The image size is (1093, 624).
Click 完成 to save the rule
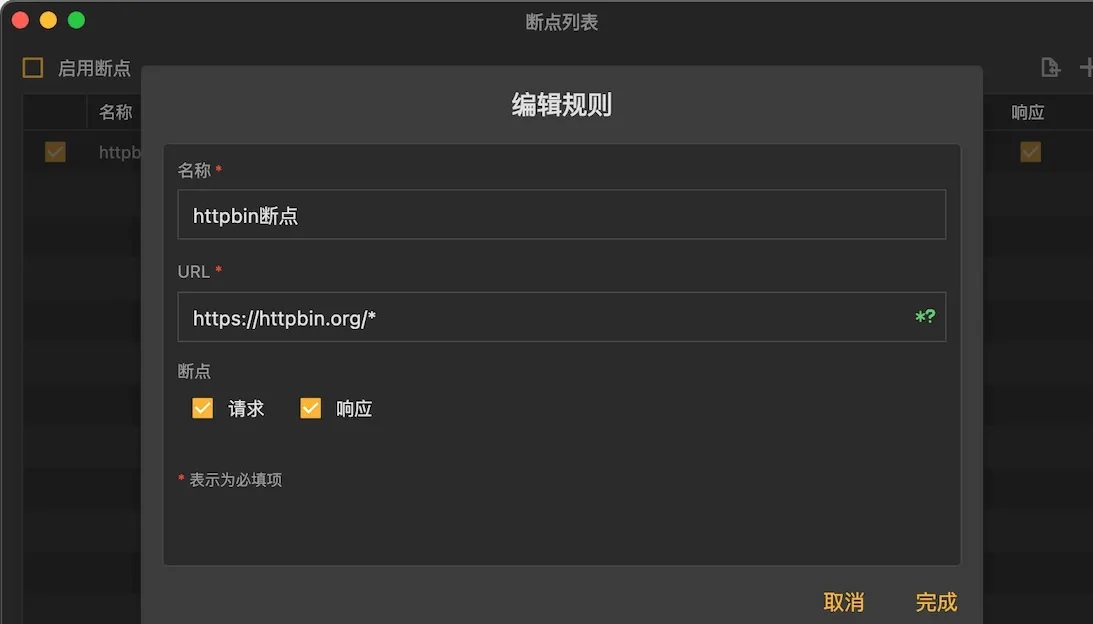tap(936, 602)
